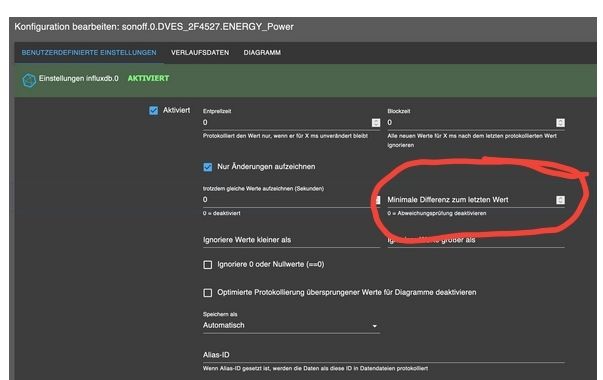Collapse the Einstellungen influxdb.0 section header
This screenshot has width=603, height=380.
click(305, 80)
